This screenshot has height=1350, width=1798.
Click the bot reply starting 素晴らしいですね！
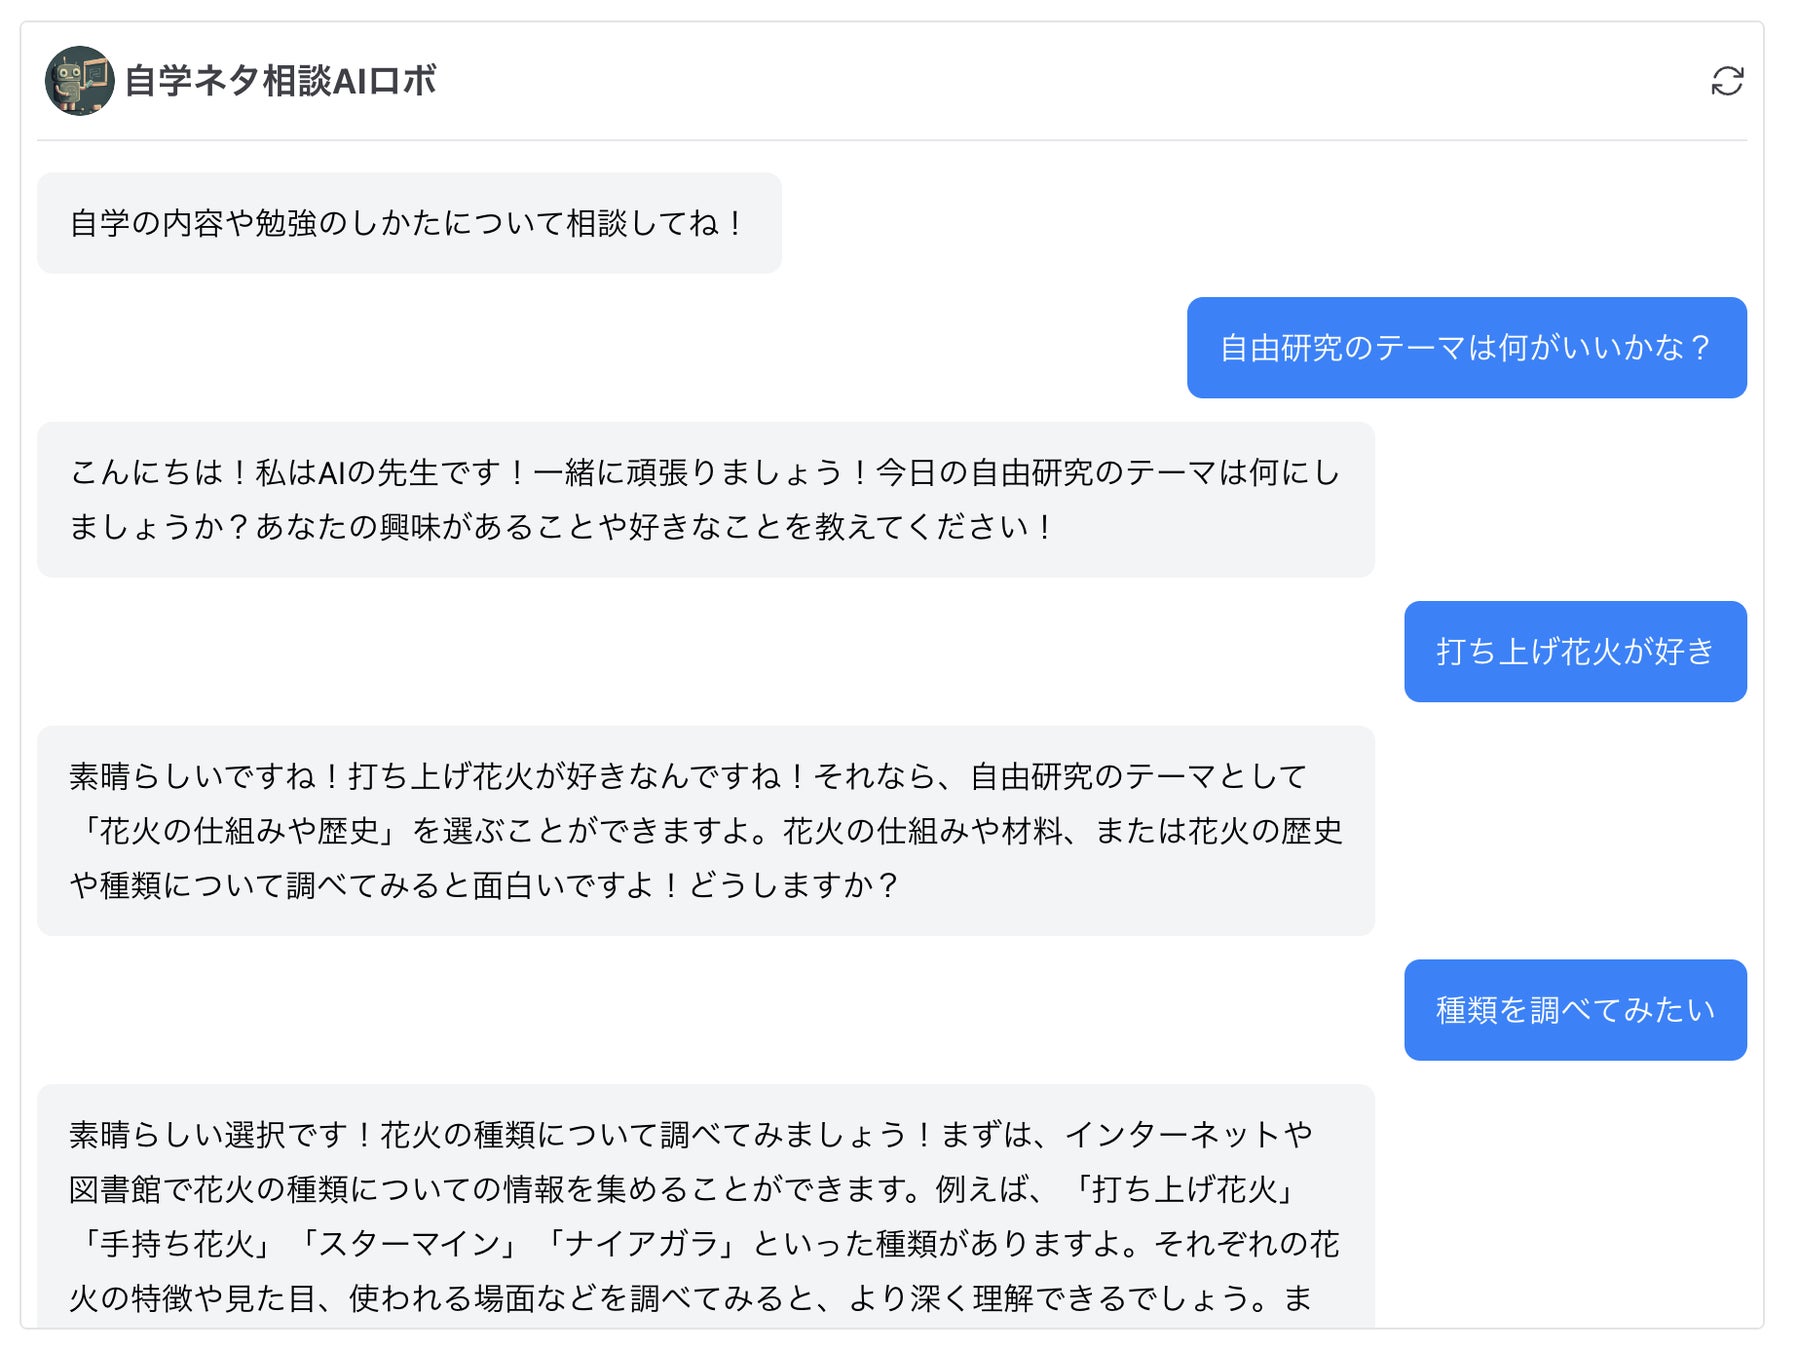[705, 831]
